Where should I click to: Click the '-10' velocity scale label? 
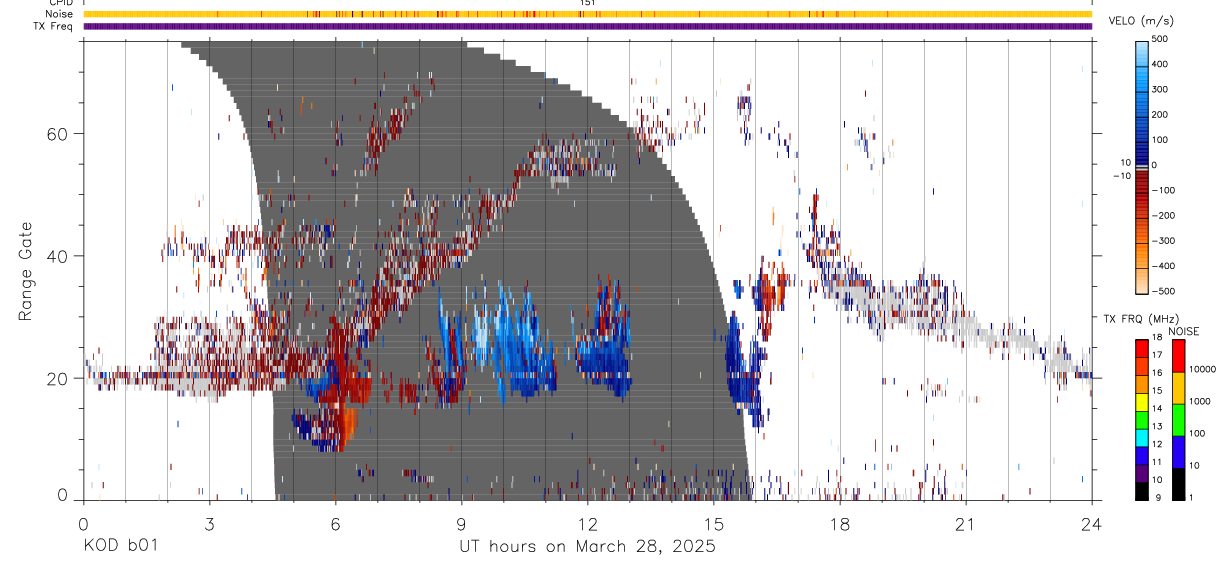(1120, 176)
